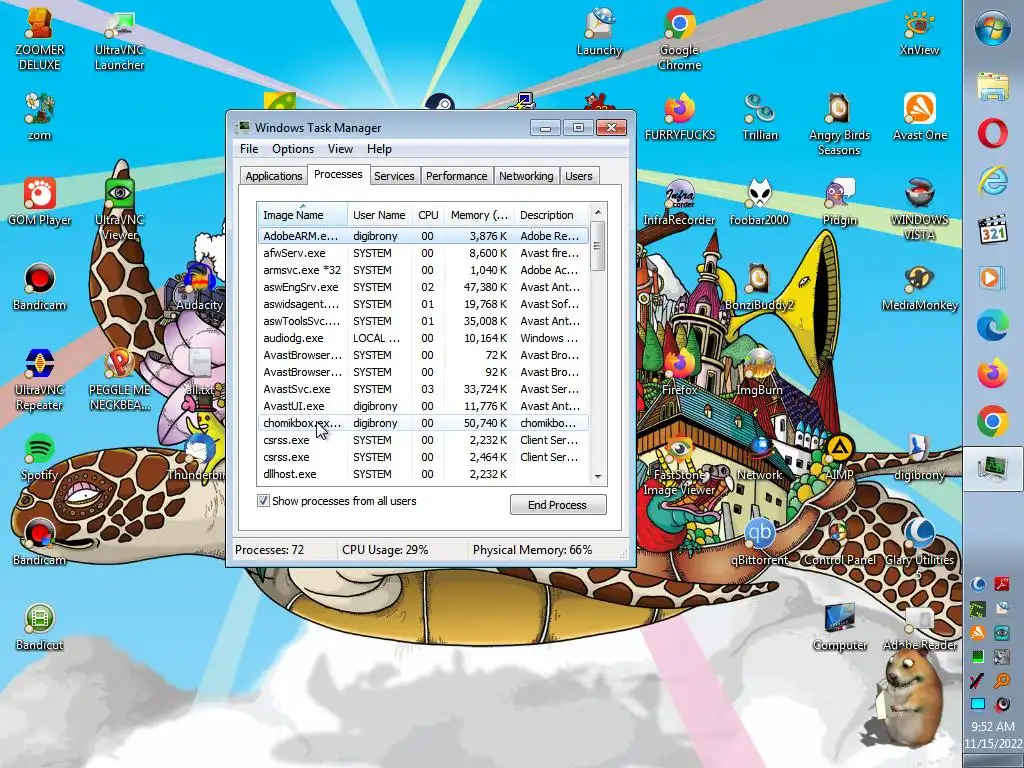Select the Glary Utilities desktop icon
The height and width of the screenshot is (768, 1024).
point(920,547)
